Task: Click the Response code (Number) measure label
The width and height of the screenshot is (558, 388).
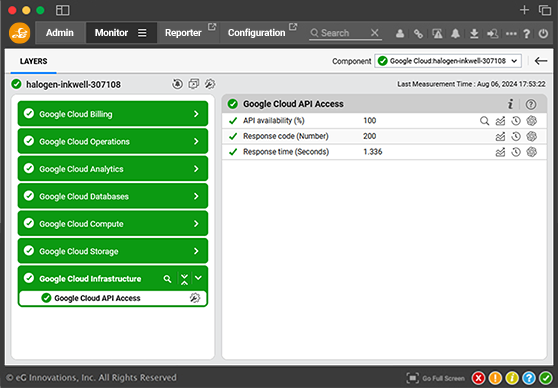Action: (286, 136)
